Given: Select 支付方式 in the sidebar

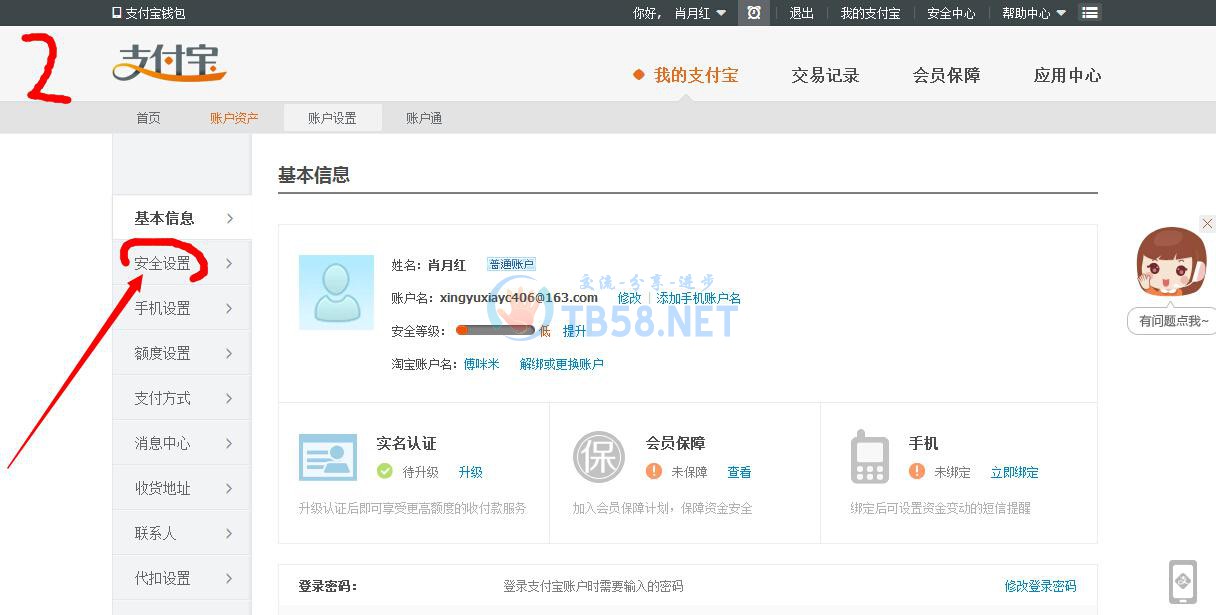Looking at the screenshot, I should coord(182,398).
